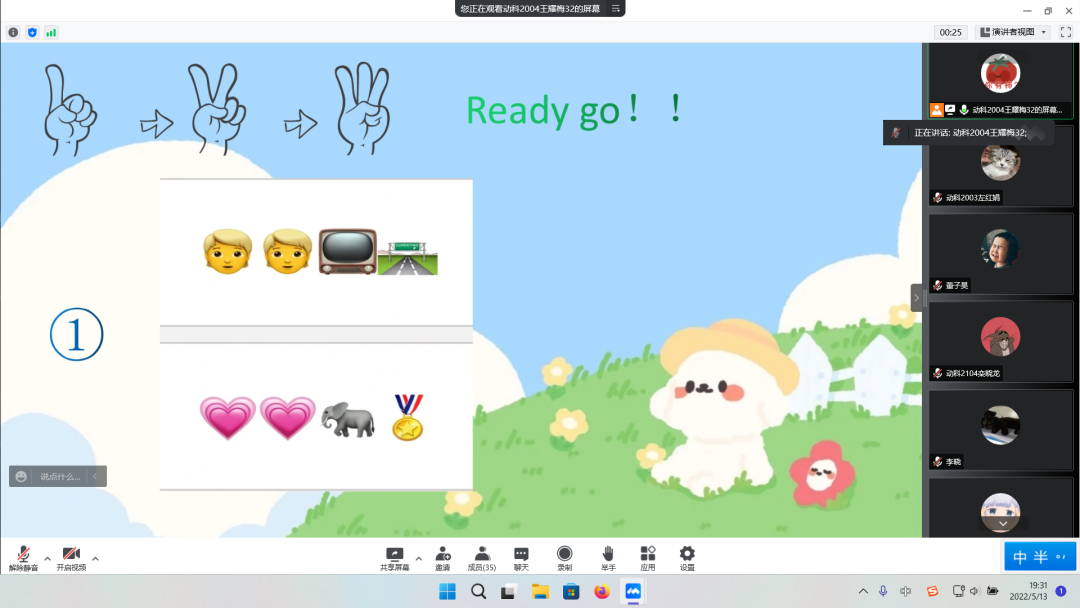Expand the system tray hidden icons chevron
1080x608 pixels.
863,591
